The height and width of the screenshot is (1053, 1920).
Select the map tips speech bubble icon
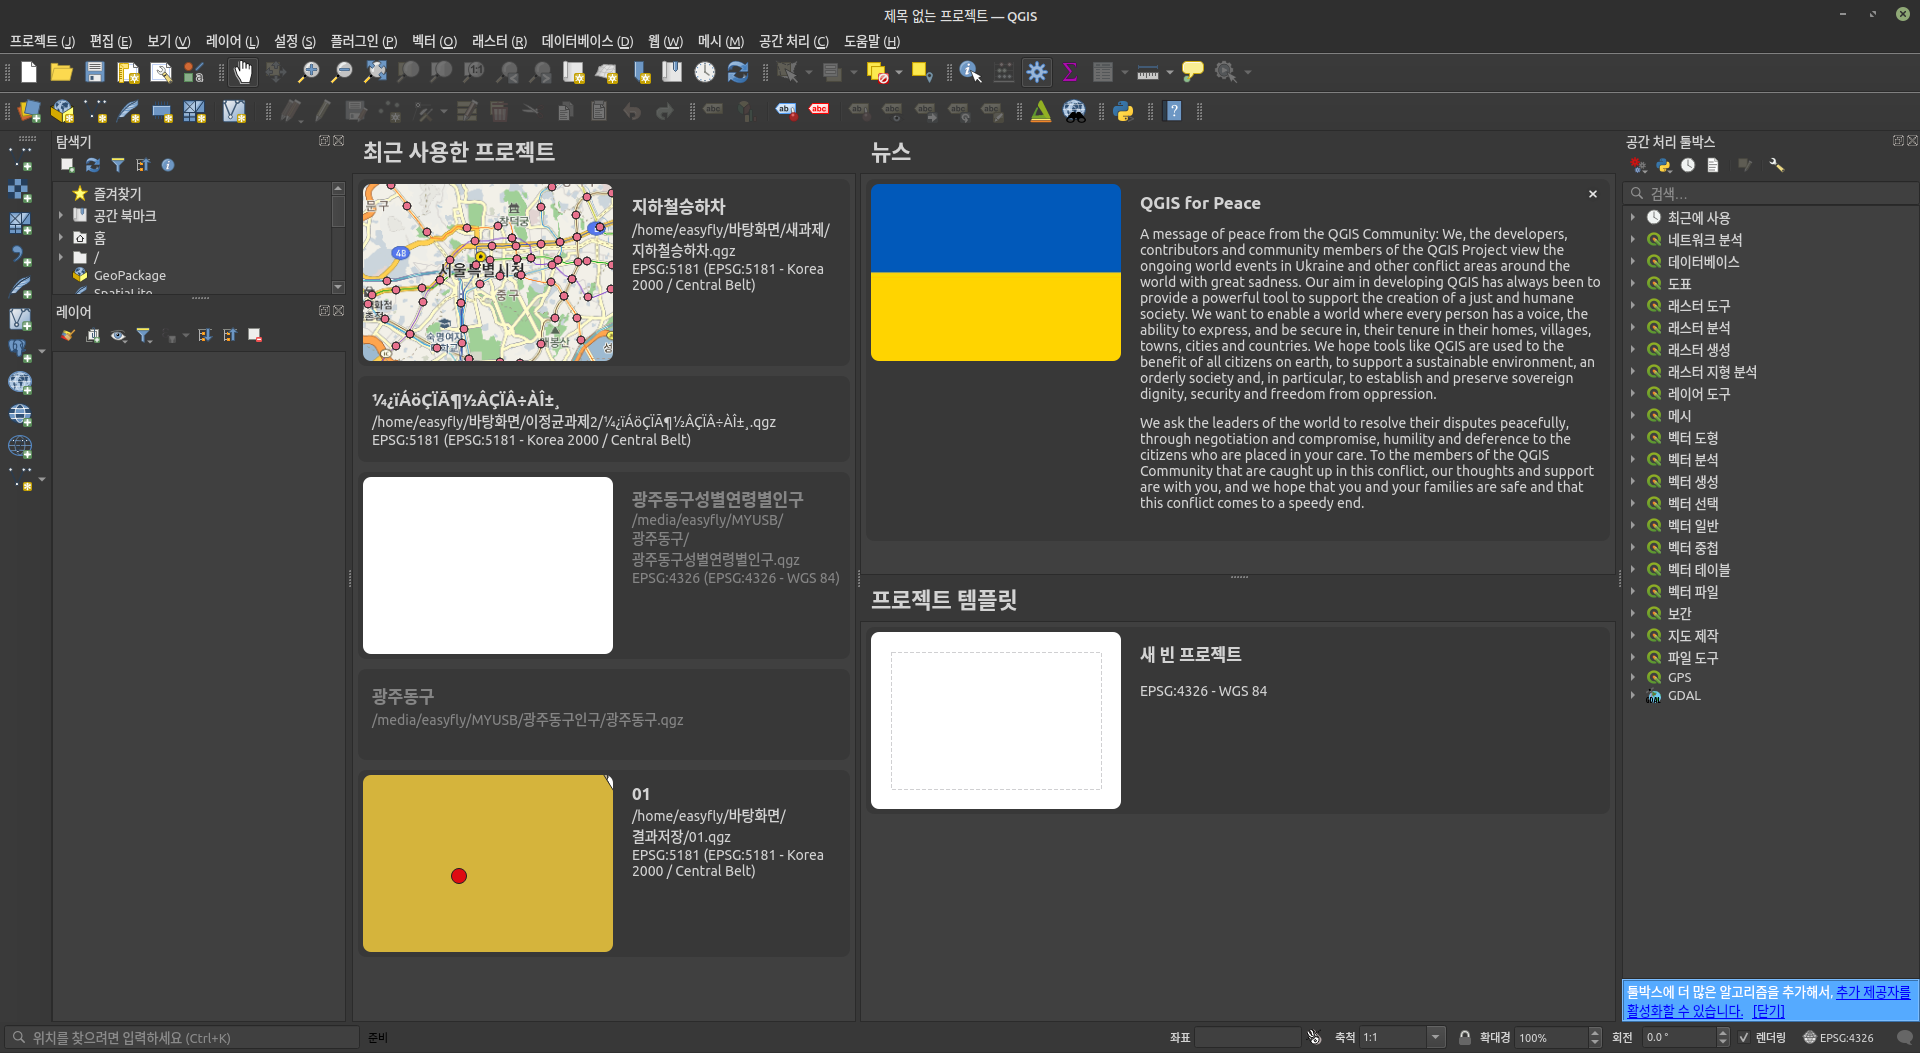tap(1193, 72)
